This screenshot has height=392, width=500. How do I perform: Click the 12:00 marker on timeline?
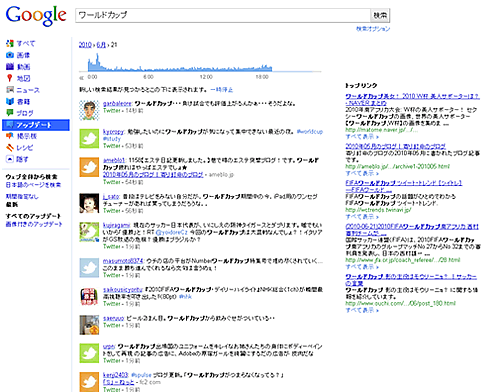tap(206, 77)
